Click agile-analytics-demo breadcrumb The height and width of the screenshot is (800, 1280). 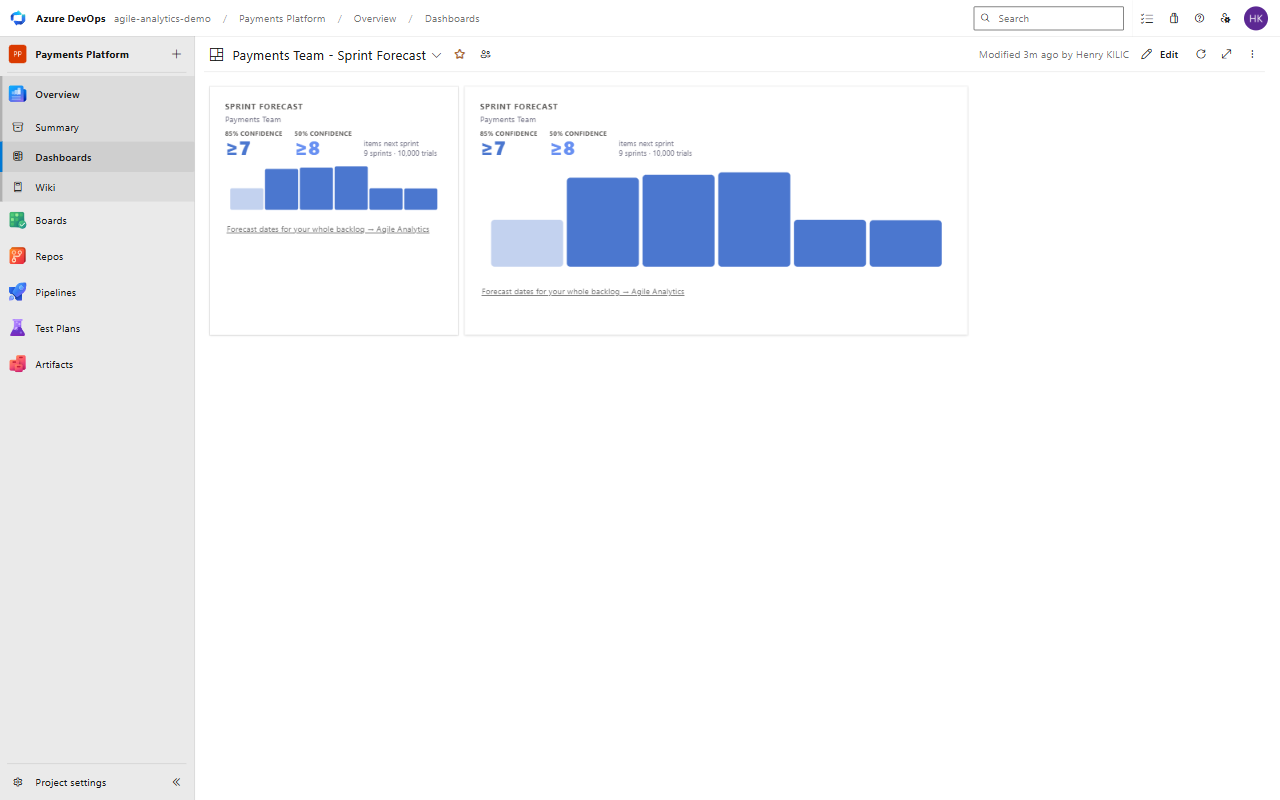pos(162,18)
